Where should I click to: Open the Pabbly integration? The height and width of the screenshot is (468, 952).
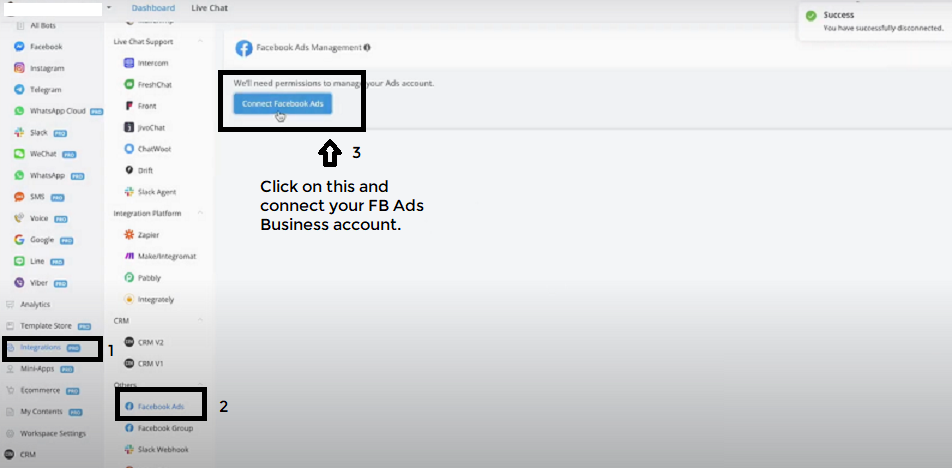[x=149, y=277]
